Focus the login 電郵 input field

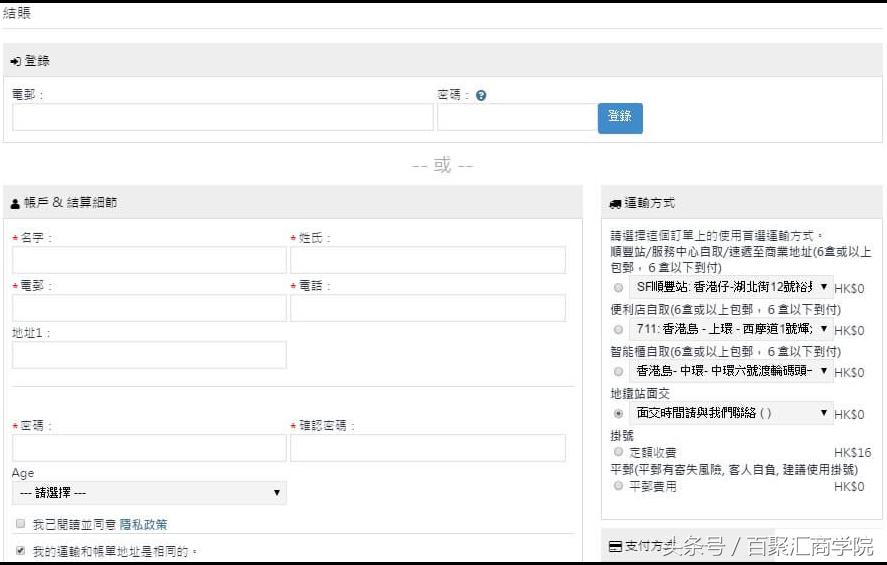tap(223, 117)
